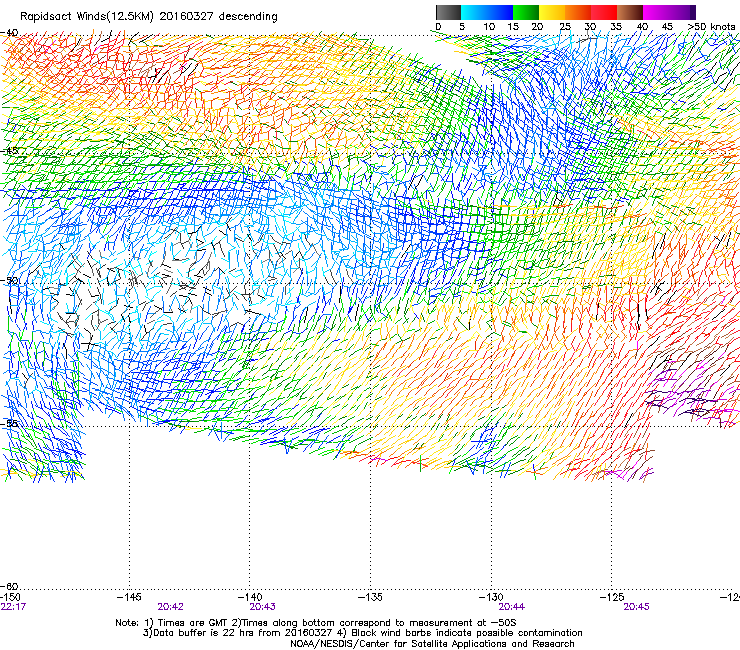Click the legend tick label '0'
740x650 pixels.
[x=438, y=27]
